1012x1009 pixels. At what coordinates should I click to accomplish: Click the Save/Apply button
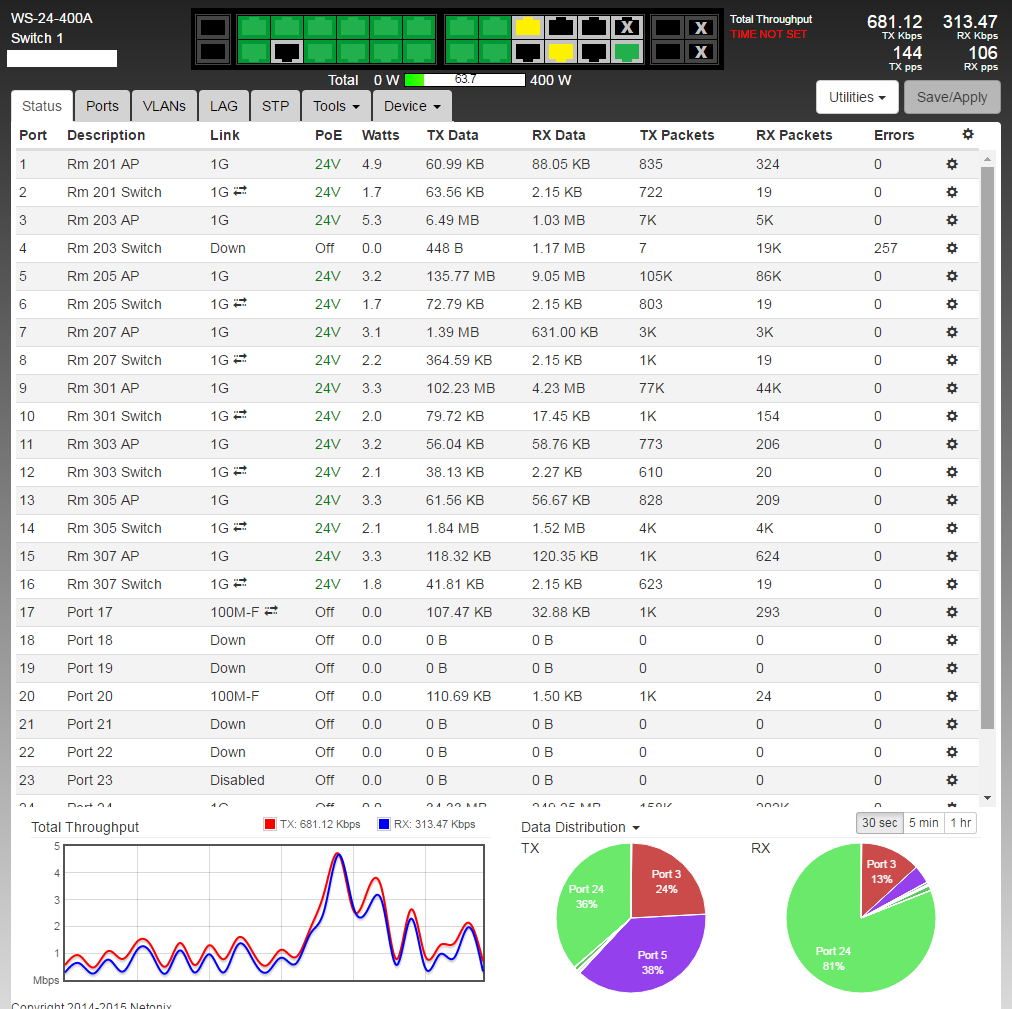coord(952,97)
